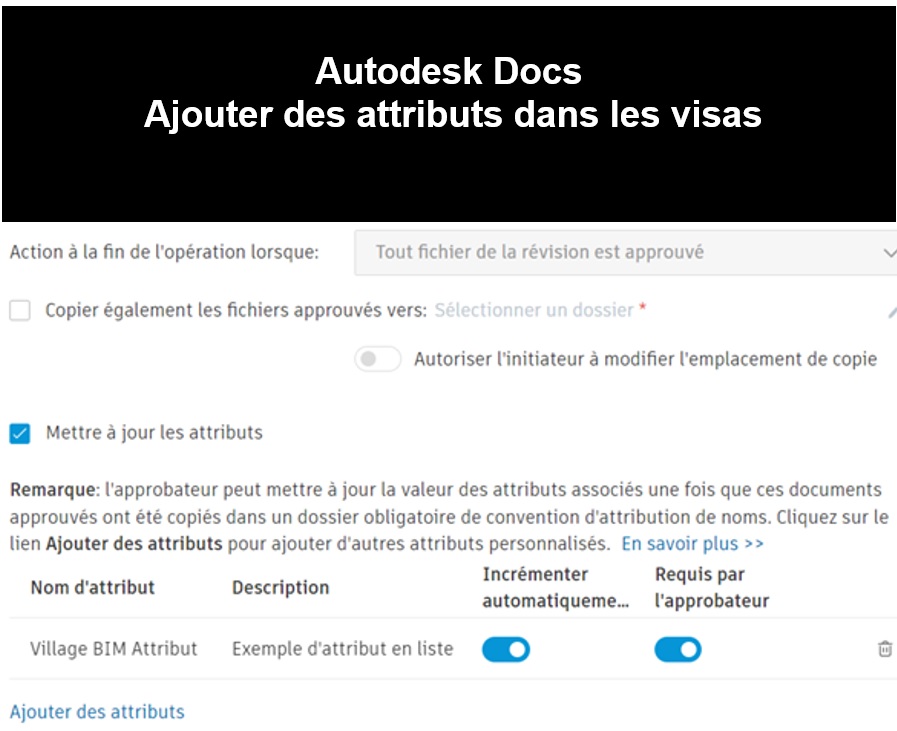The height and width of the screenshot is (731, 897).
Task: Select the 'Incrémenter automatiquement' column header
Action: (556, 587)
